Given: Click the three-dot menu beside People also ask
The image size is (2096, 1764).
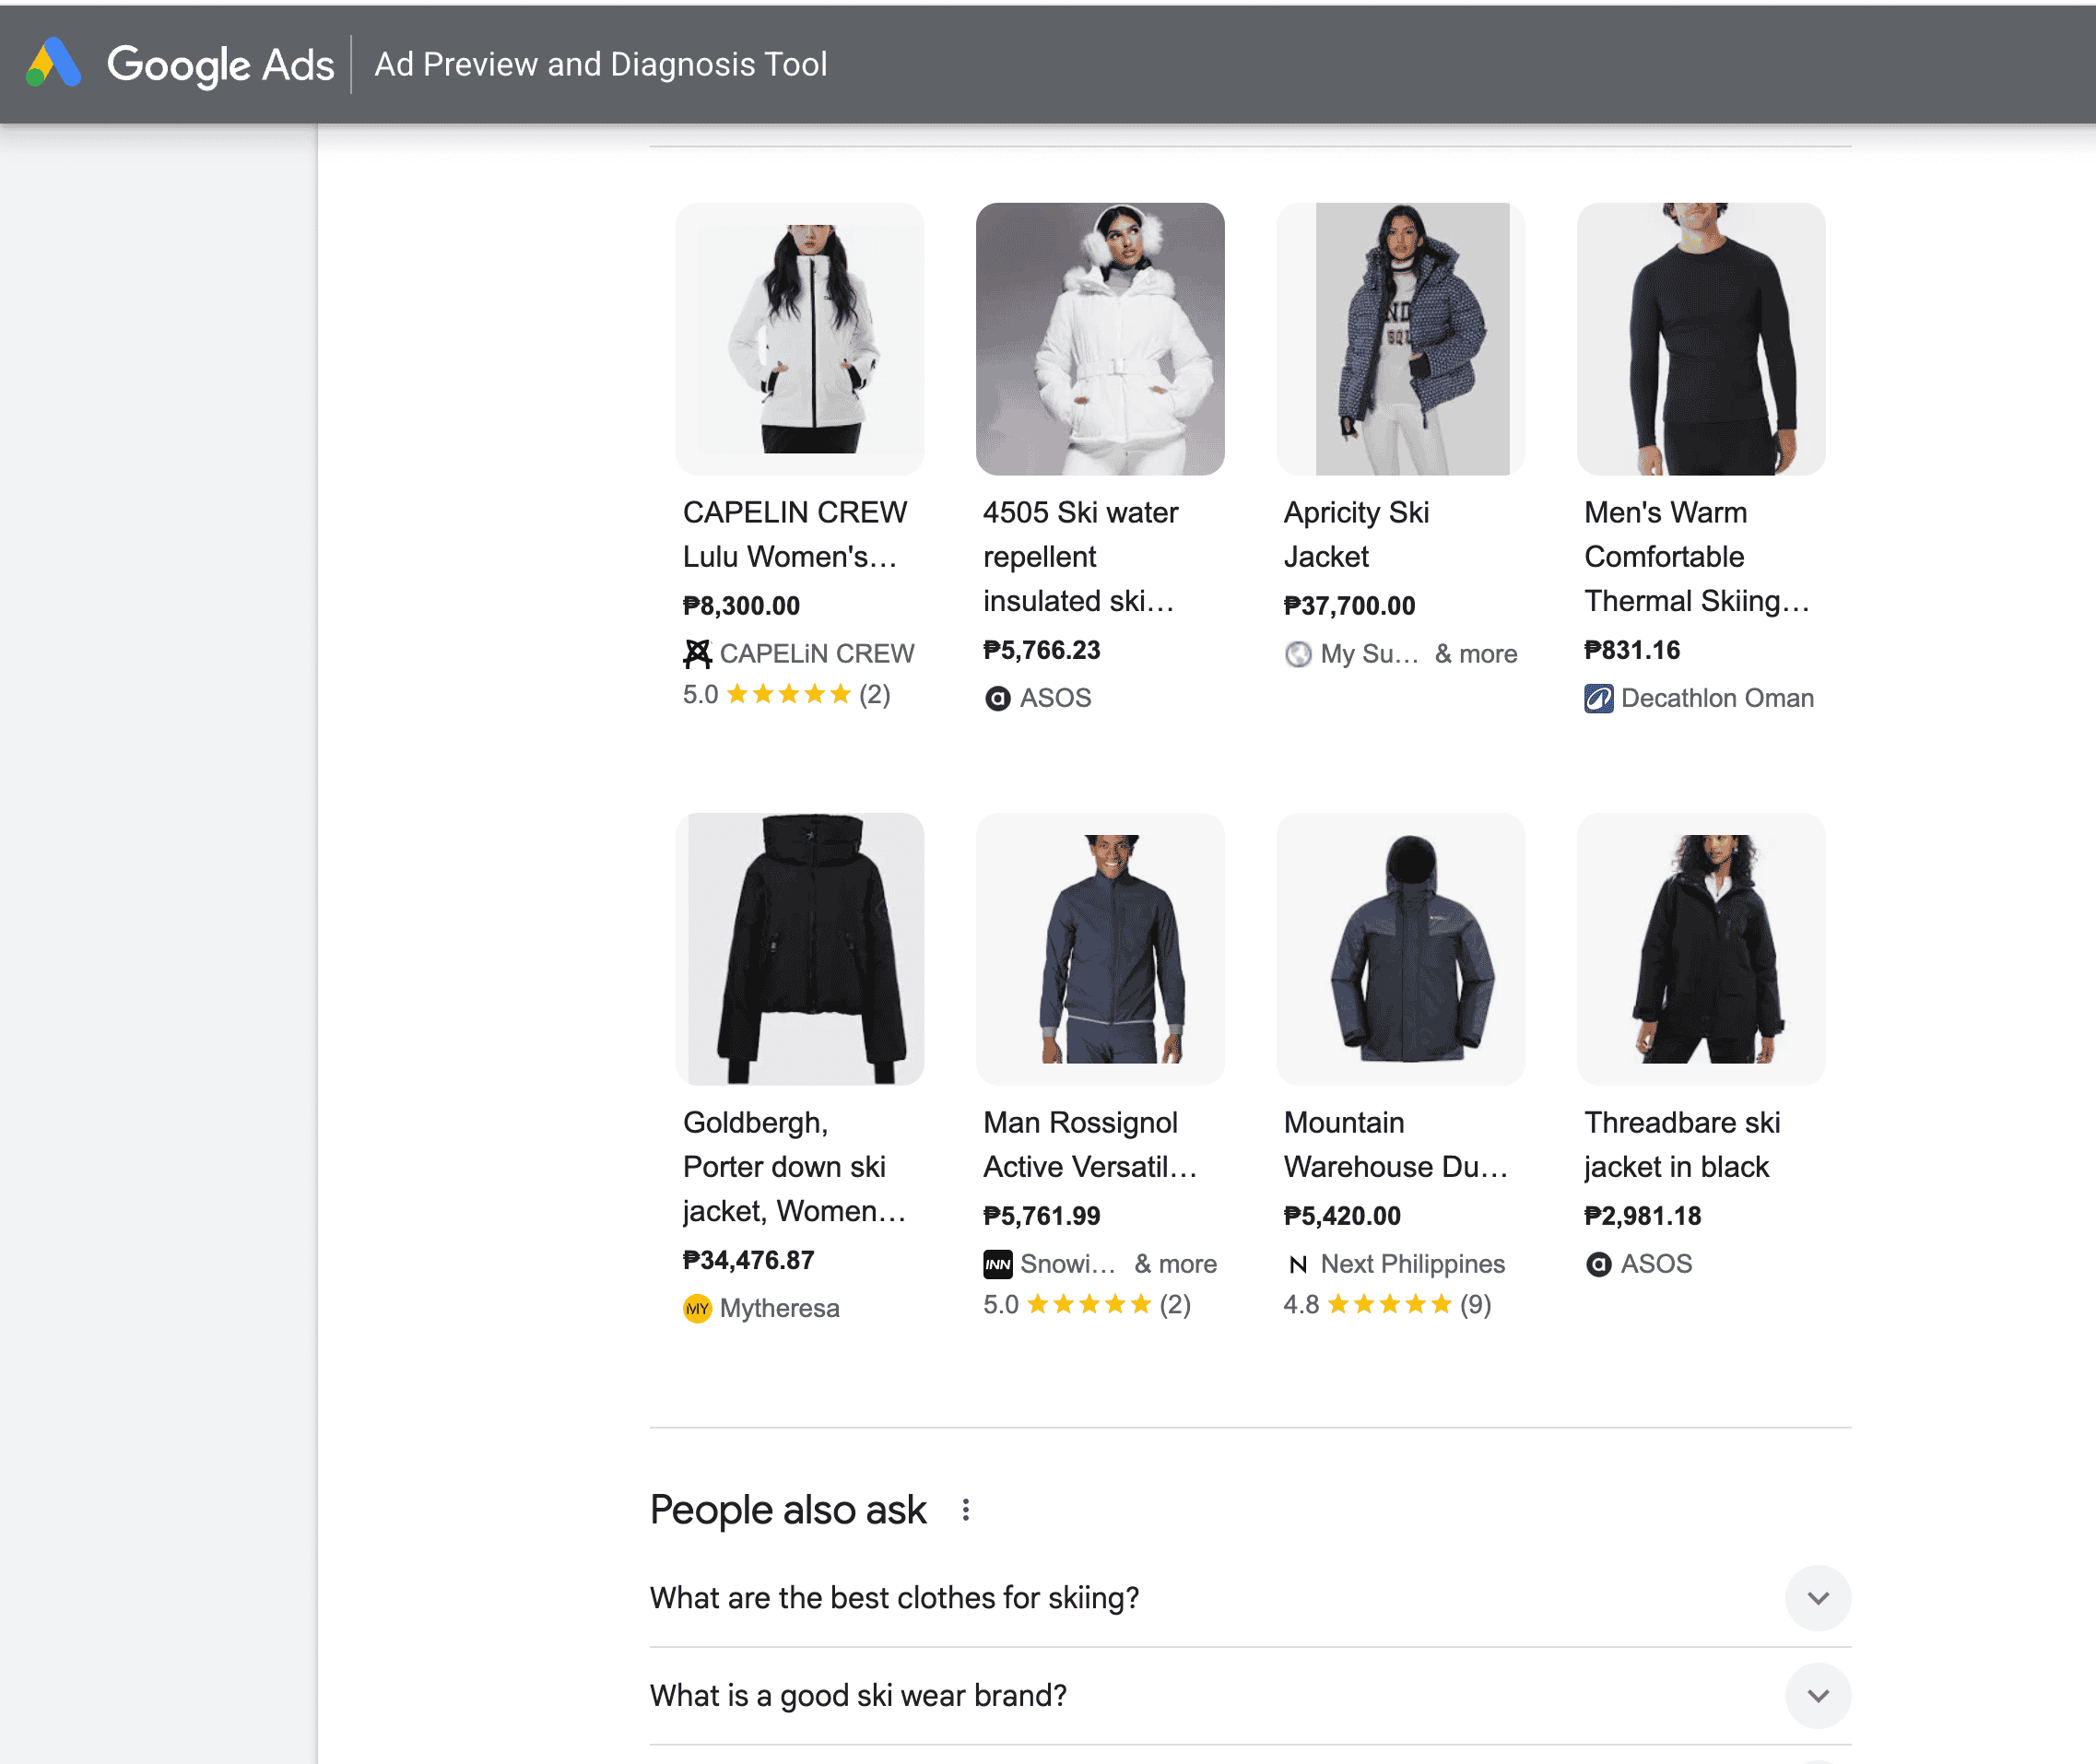Looking at the screenshot, I should point(965,1510).
